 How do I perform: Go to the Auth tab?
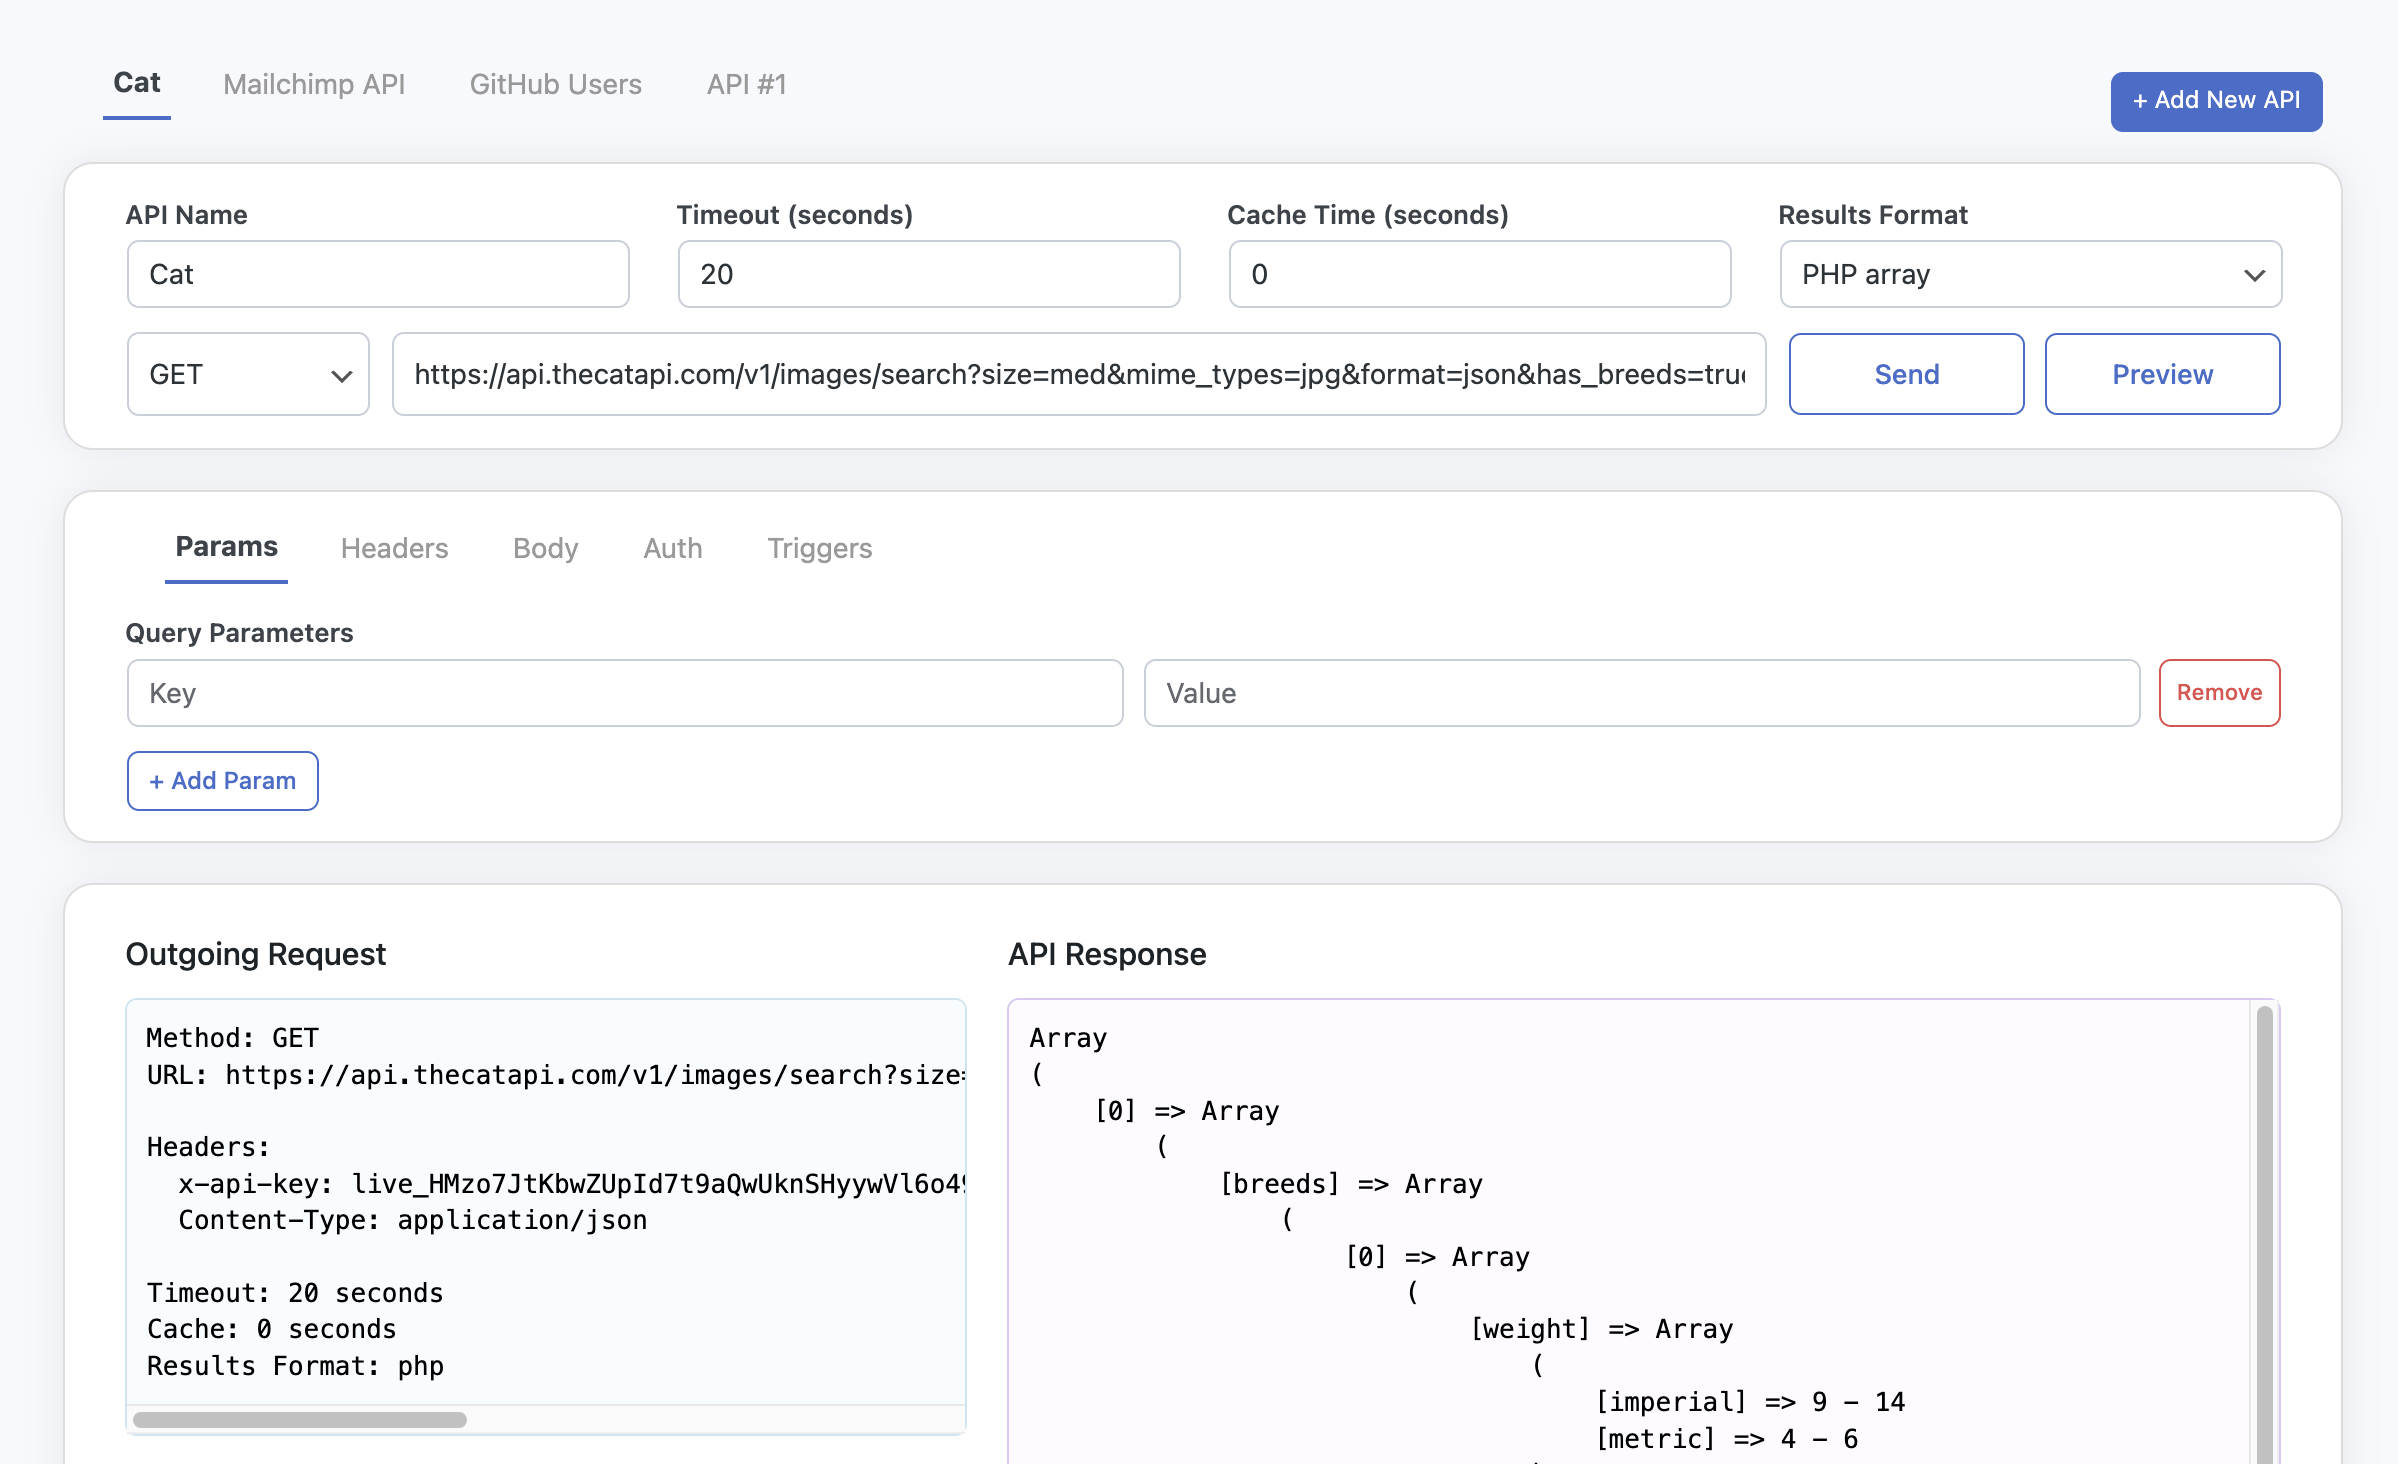(x=672, y=548)
